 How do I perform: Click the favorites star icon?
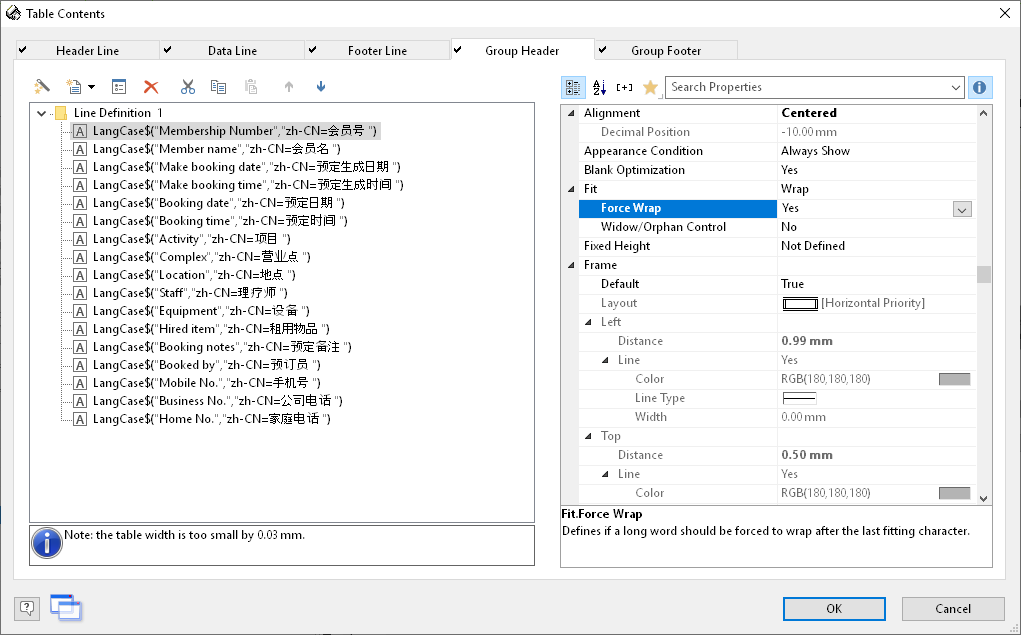point(650,87)
